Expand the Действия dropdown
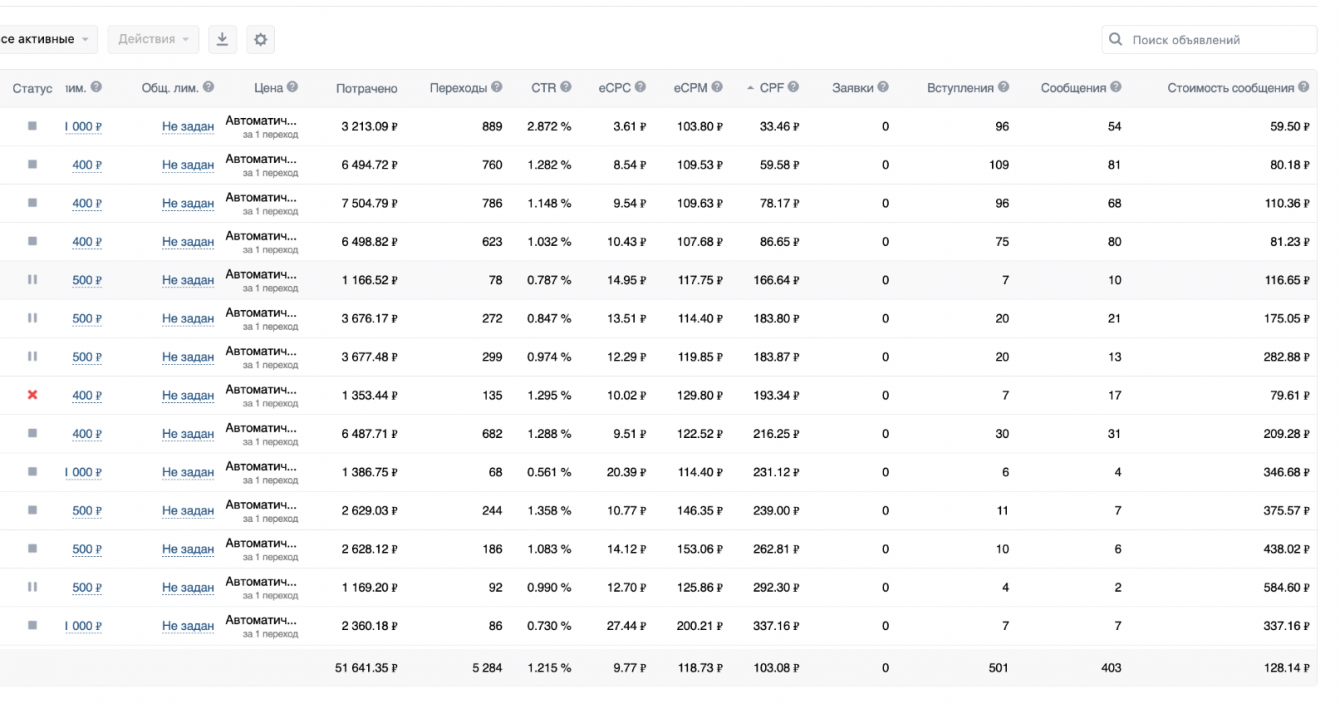The width and height of the screenshot is (1340, 704). coord(153,39)
